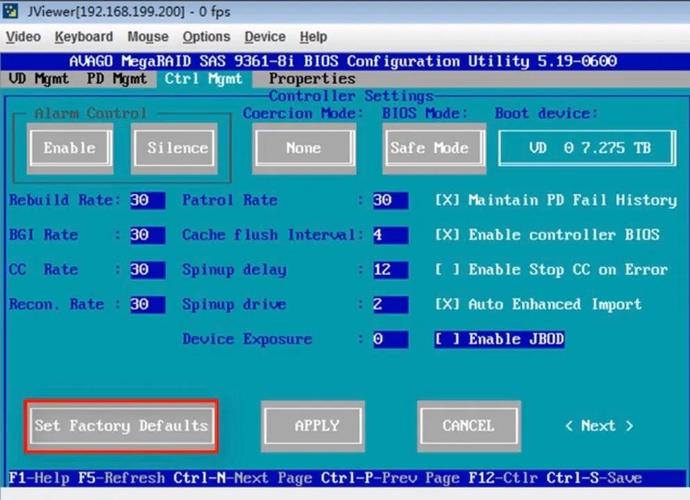Click the Ctrl-S-Save hint in footer
The image size is (690, 500).
pyautogui.click(x=594, y=478)
